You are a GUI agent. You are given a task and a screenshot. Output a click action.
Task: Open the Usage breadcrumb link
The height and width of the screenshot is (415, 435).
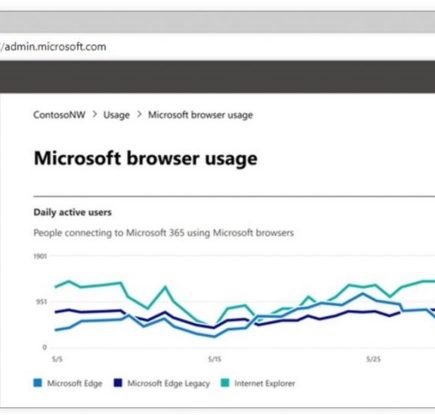pos(116,115)
